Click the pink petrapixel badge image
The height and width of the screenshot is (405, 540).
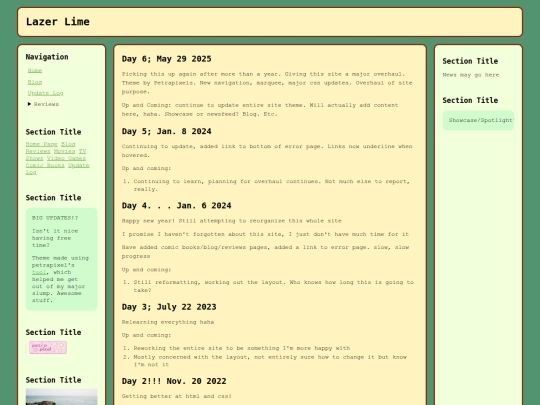pyautogui.click(x=48, y=347)
